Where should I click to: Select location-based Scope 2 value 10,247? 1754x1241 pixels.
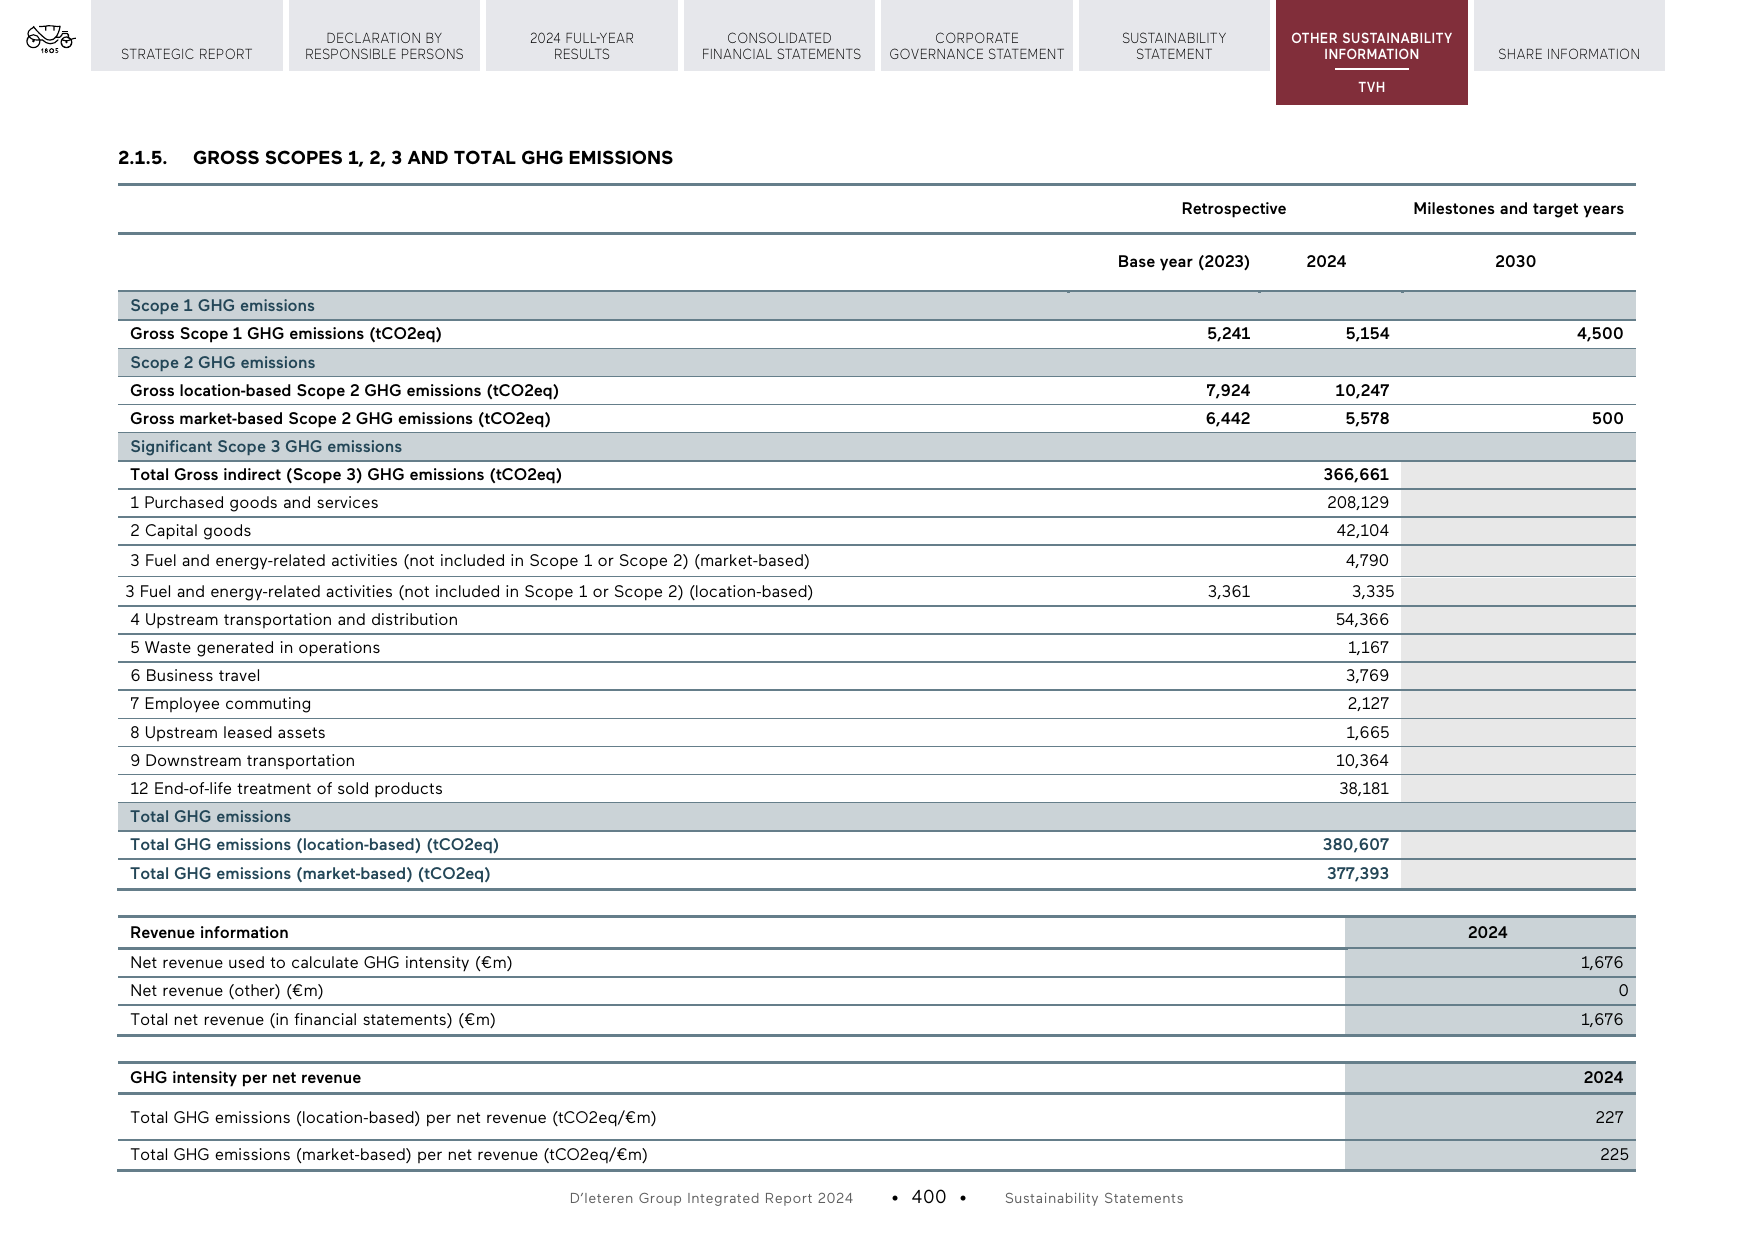click(x=1362, y=391)
